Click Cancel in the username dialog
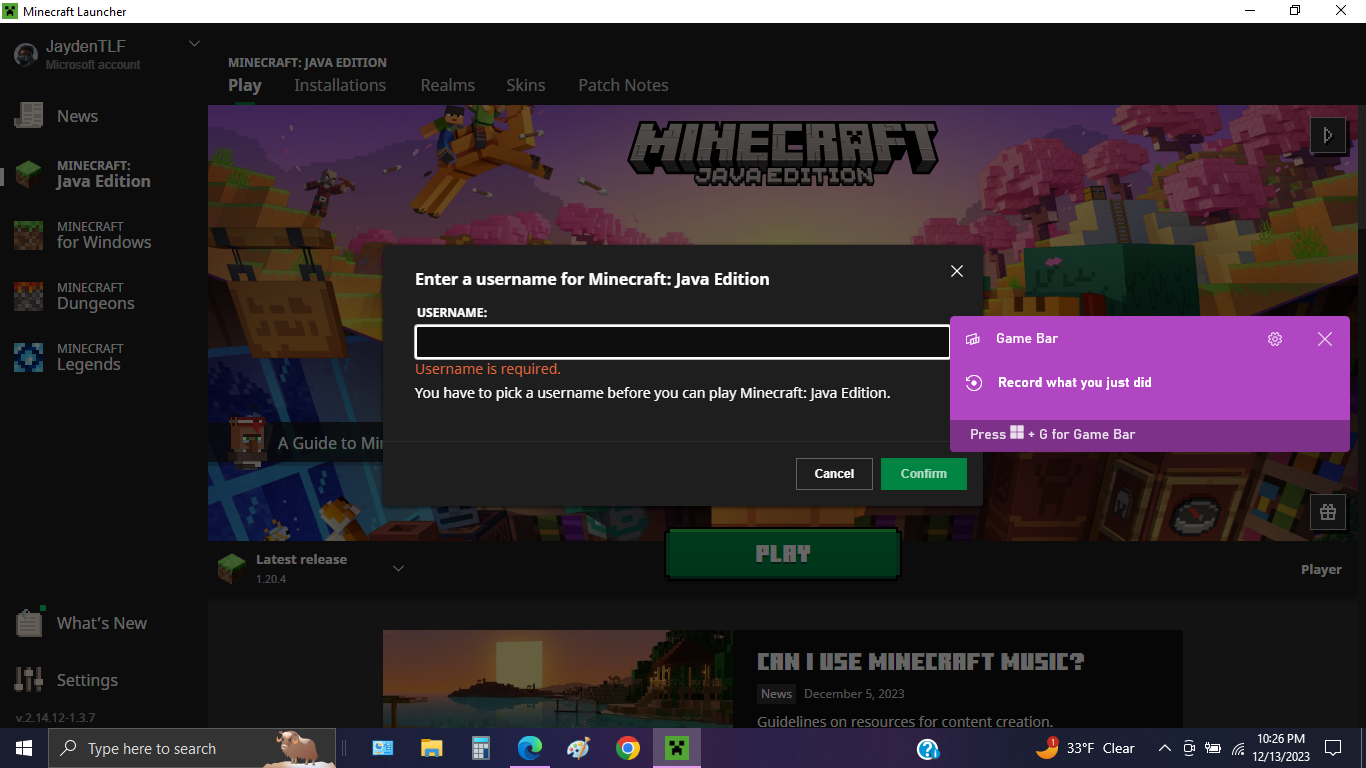Screen dimensions: 1366x768 click(834, 474)
